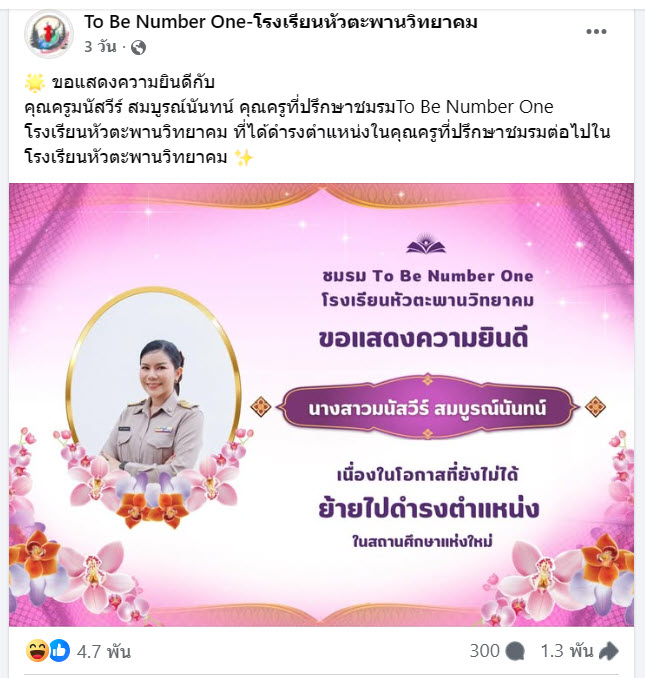The image size is (645, 678).
Task: Click the blue like reaction icon
Action: pos(60,650)
